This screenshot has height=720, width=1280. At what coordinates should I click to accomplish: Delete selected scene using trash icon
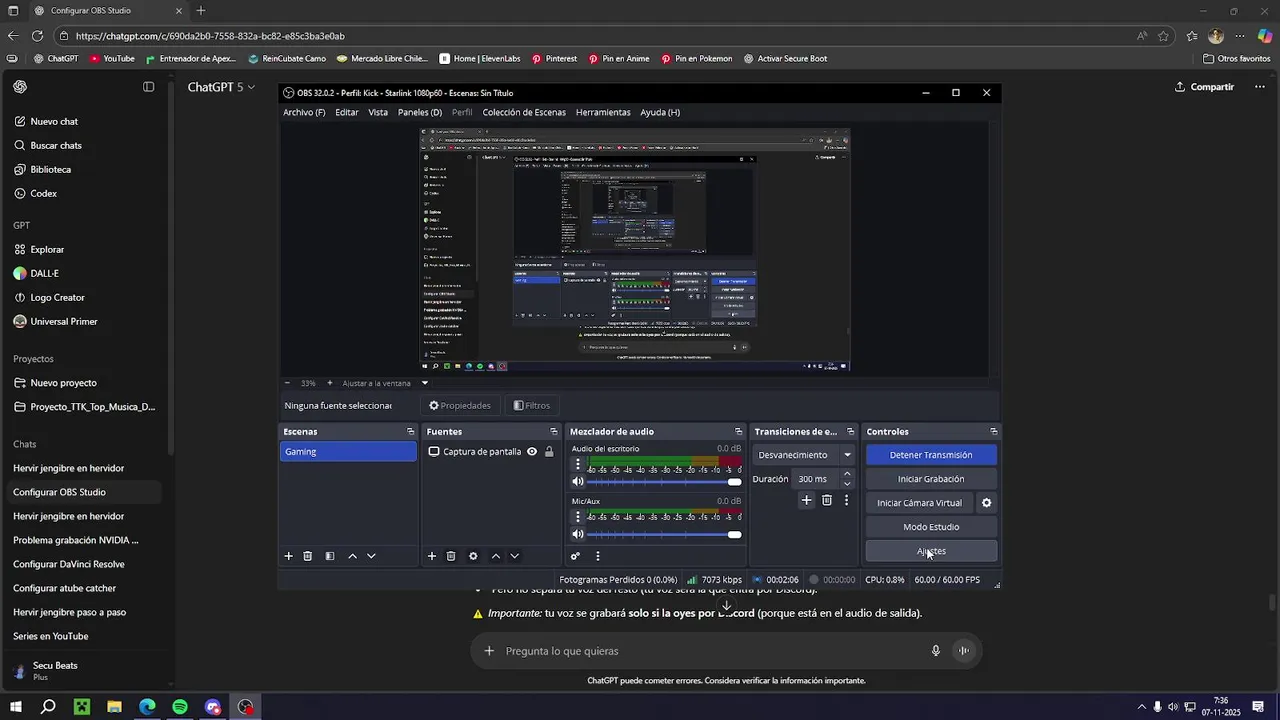point(308,556)
